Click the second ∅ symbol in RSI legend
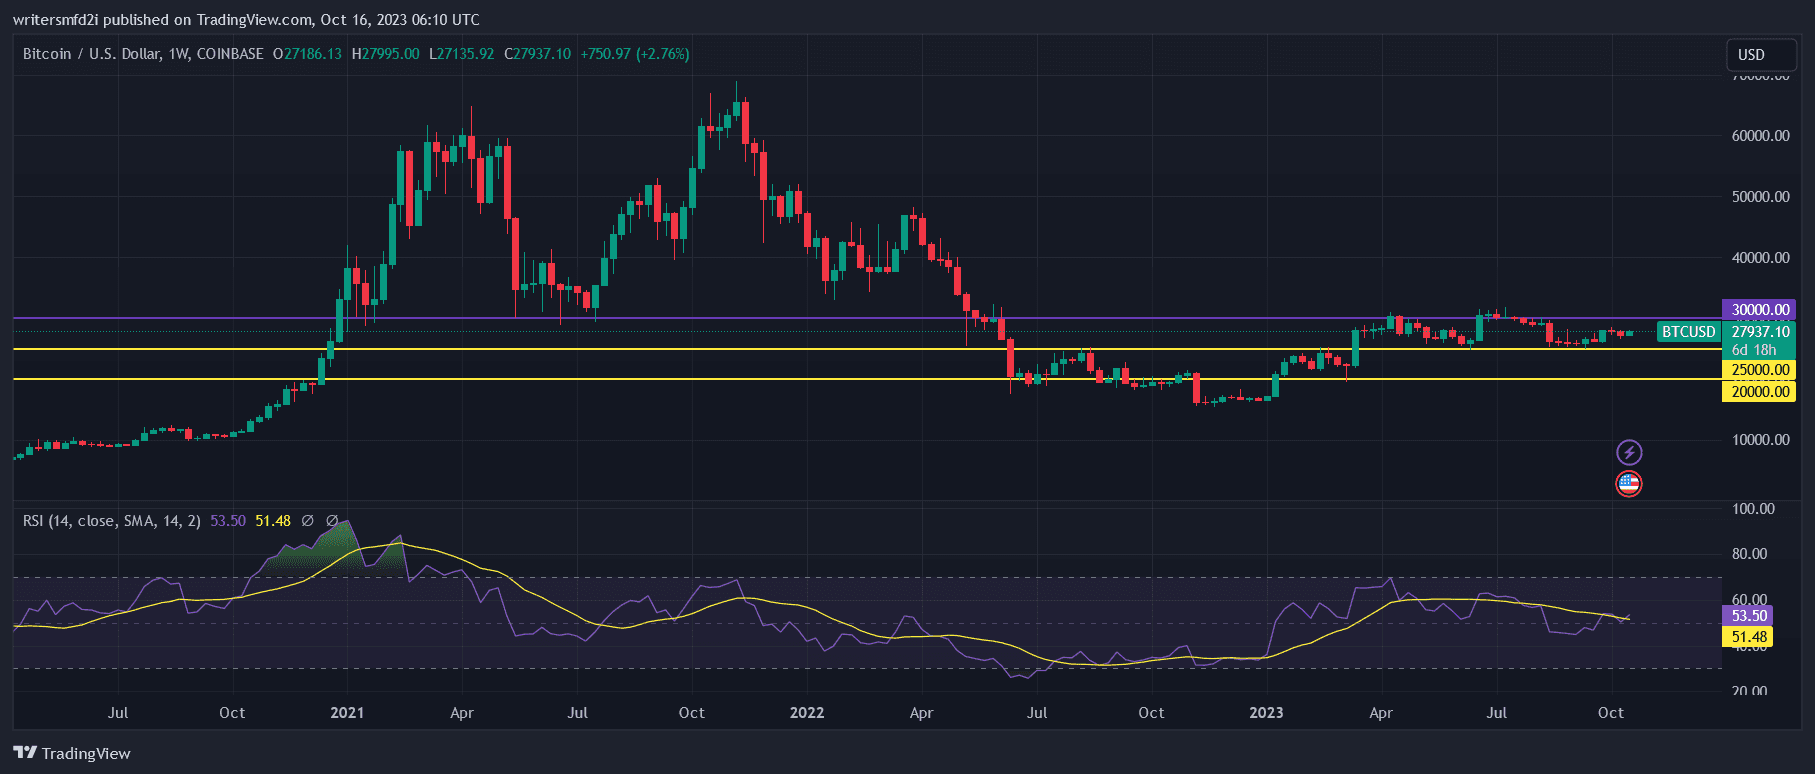The image size is (1815, 774). pyautogui.click(x=332, y=521)
